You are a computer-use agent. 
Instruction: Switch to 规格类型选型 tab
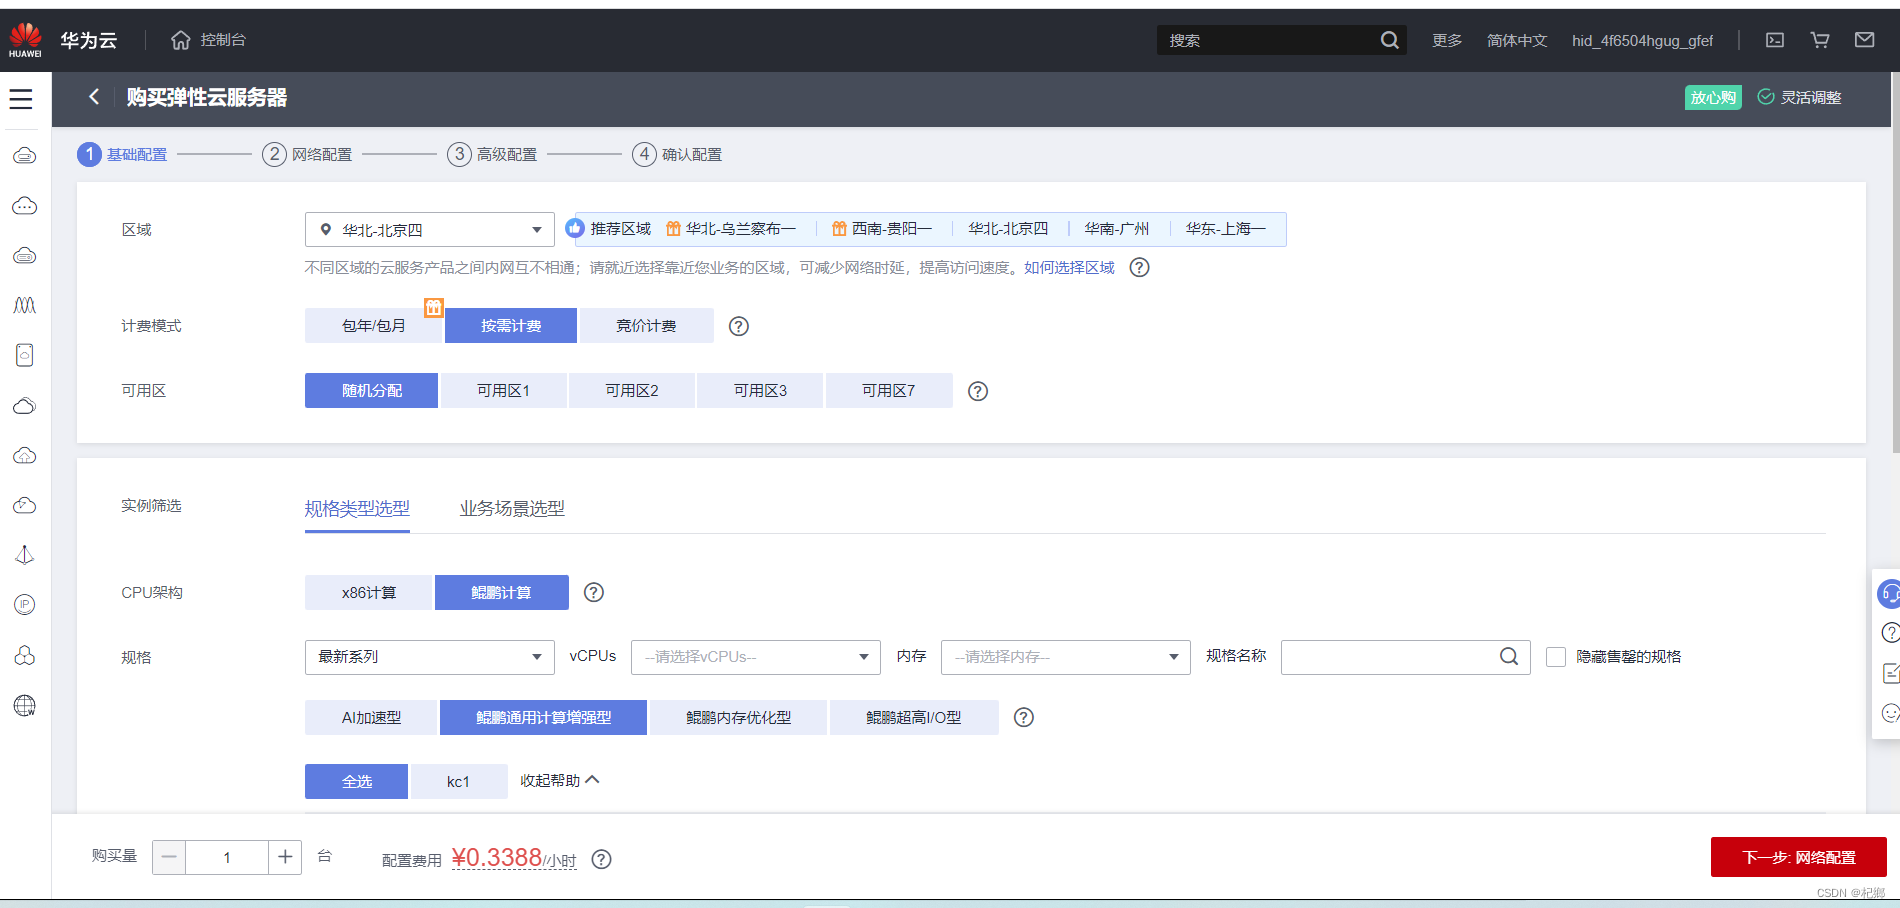click(357, 509)
